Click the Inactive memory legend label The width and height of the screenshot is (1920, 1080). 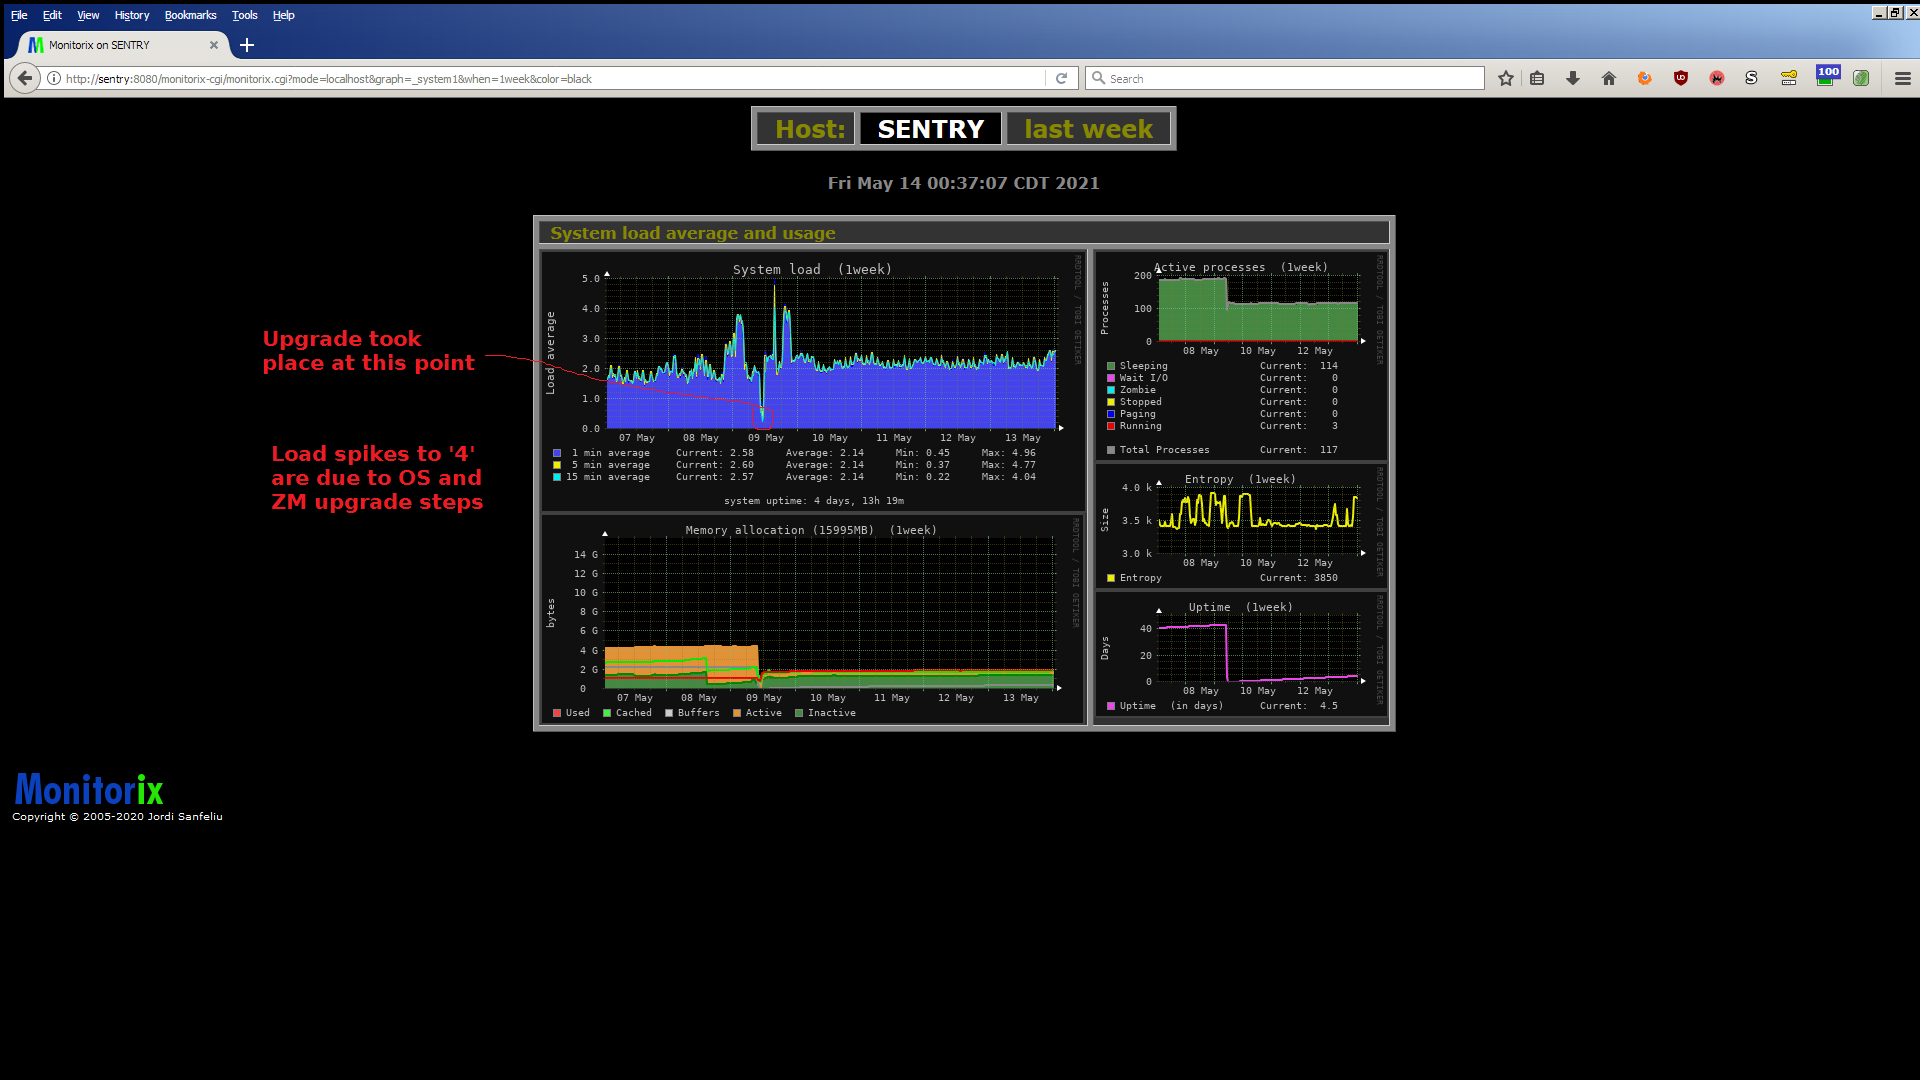pyautogui.click(x=831, y=713)
